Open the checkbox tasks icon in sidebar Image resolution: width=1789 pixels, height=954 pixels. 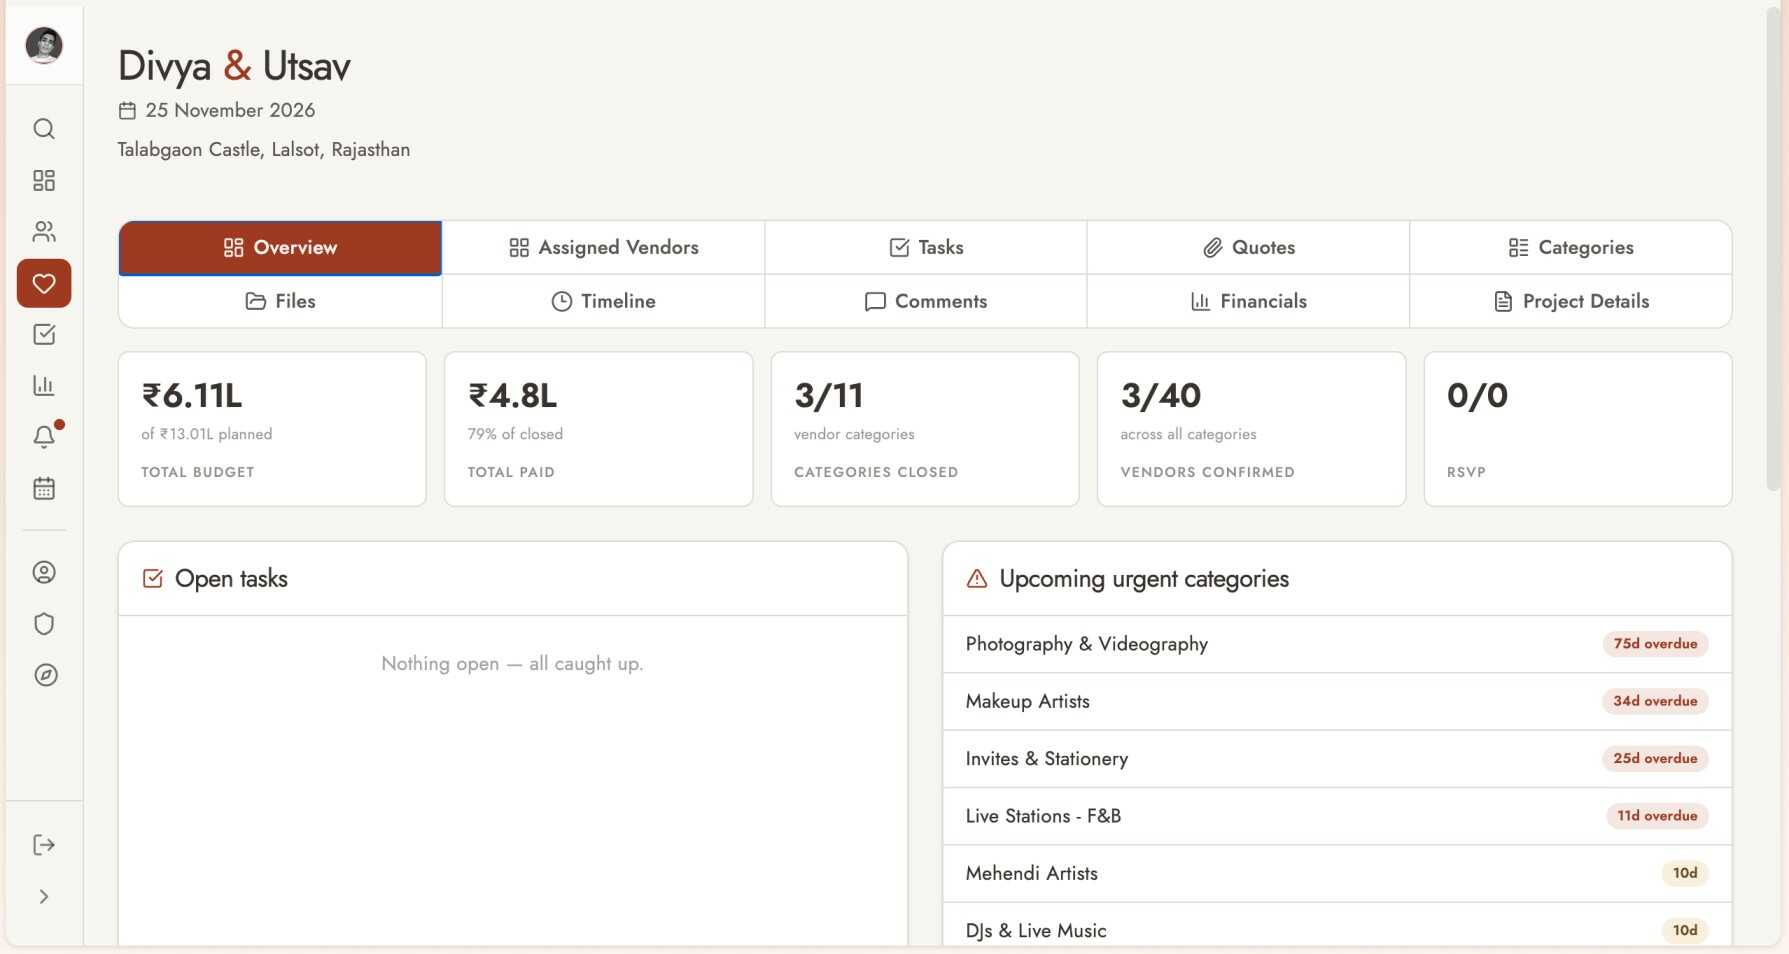(44, 334)
